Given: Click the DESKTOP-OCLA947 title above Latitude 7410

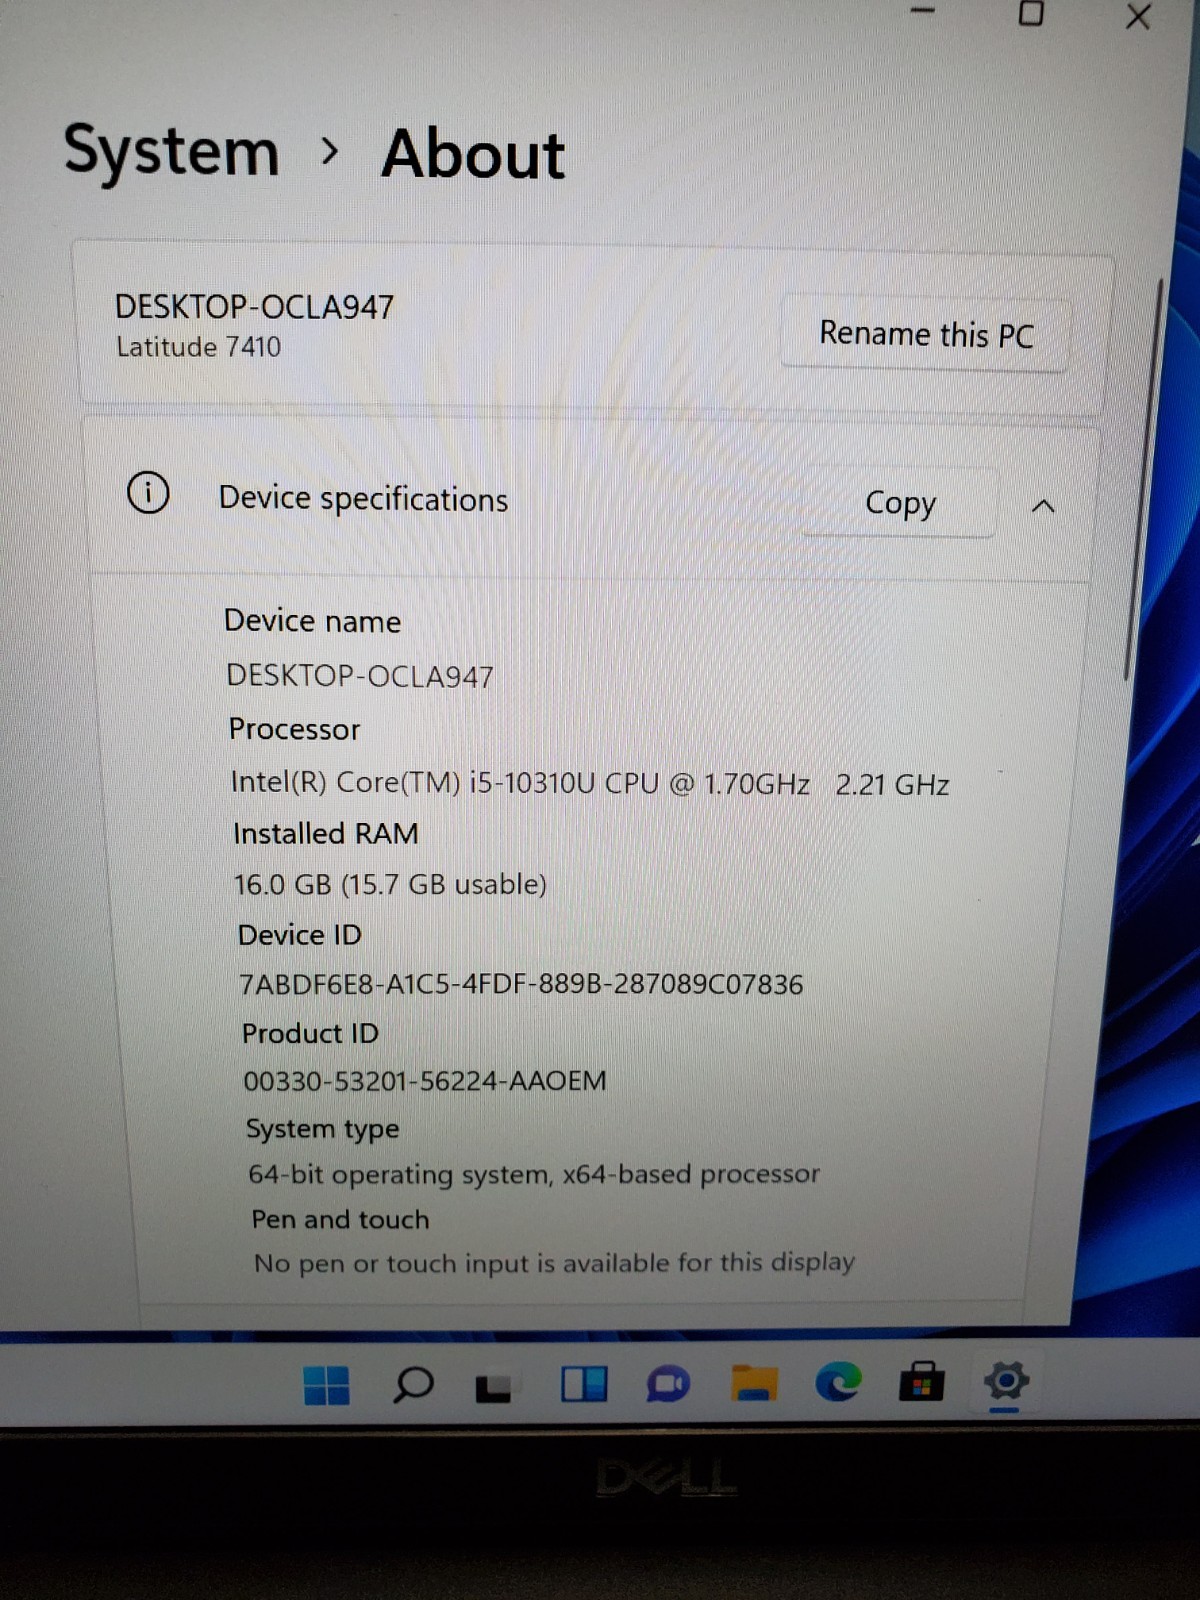Looking at the screenshot, I should pyautogui.click(x=254, y=306).
